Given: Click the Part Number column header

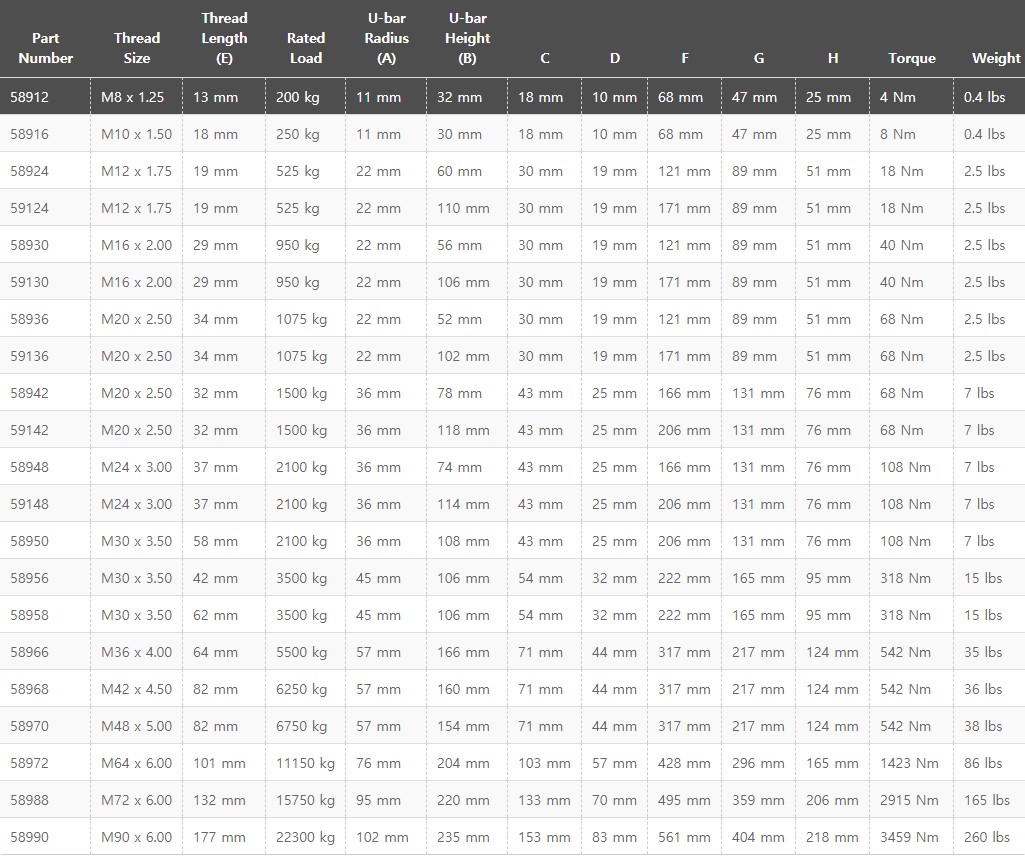Looking at the screenshot, I should click(x=45, y=48).
